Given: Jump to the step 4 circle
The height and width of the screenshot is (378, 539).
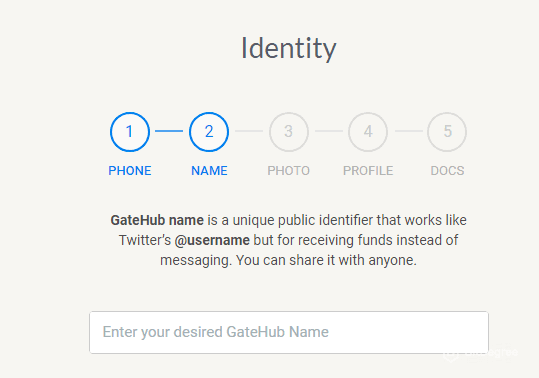Looking at the screenshot, I should pyautogui.click(x=368, y=132).
